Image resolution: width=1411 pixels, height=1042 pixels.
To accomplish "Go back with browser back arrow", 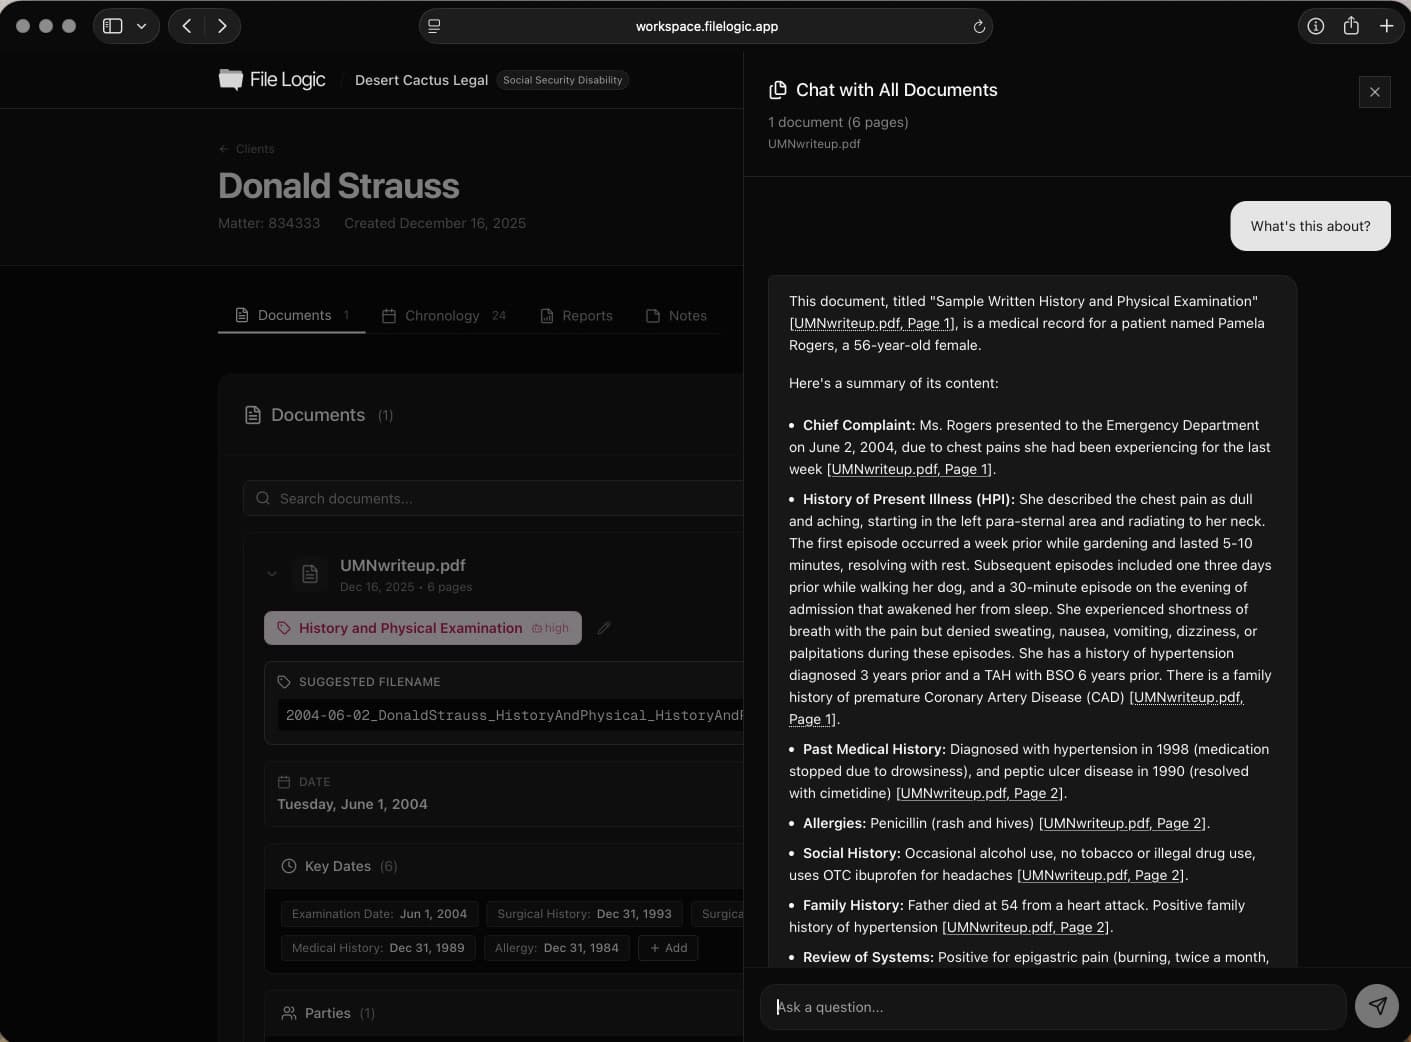I will coord(187,26).
